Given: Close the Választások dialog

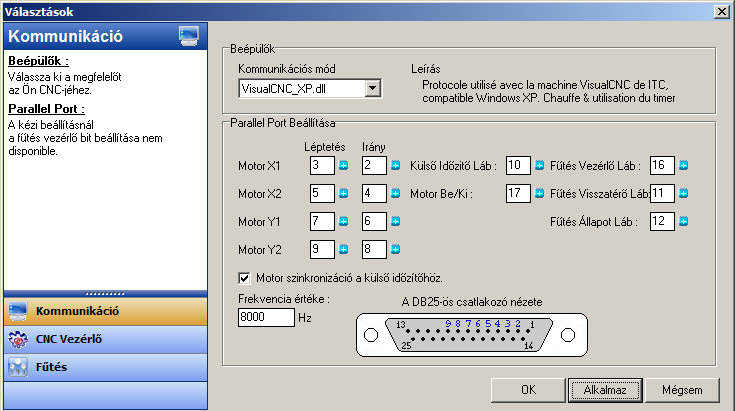Looking at the screenshot, I should [722, 12].
